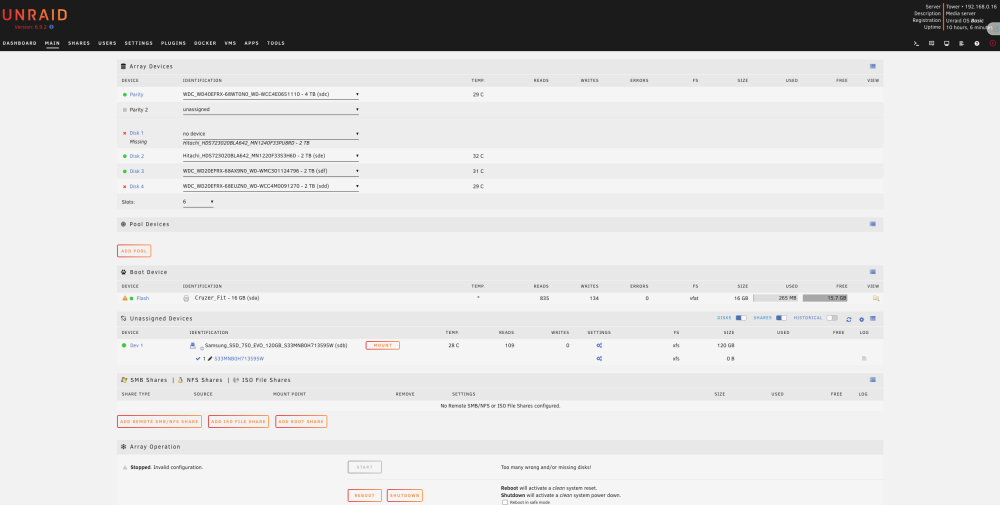The width and height of the screenshot is (1000, 505).
Task: Click the Mount button for Samsung SSD
Action: 383,346
